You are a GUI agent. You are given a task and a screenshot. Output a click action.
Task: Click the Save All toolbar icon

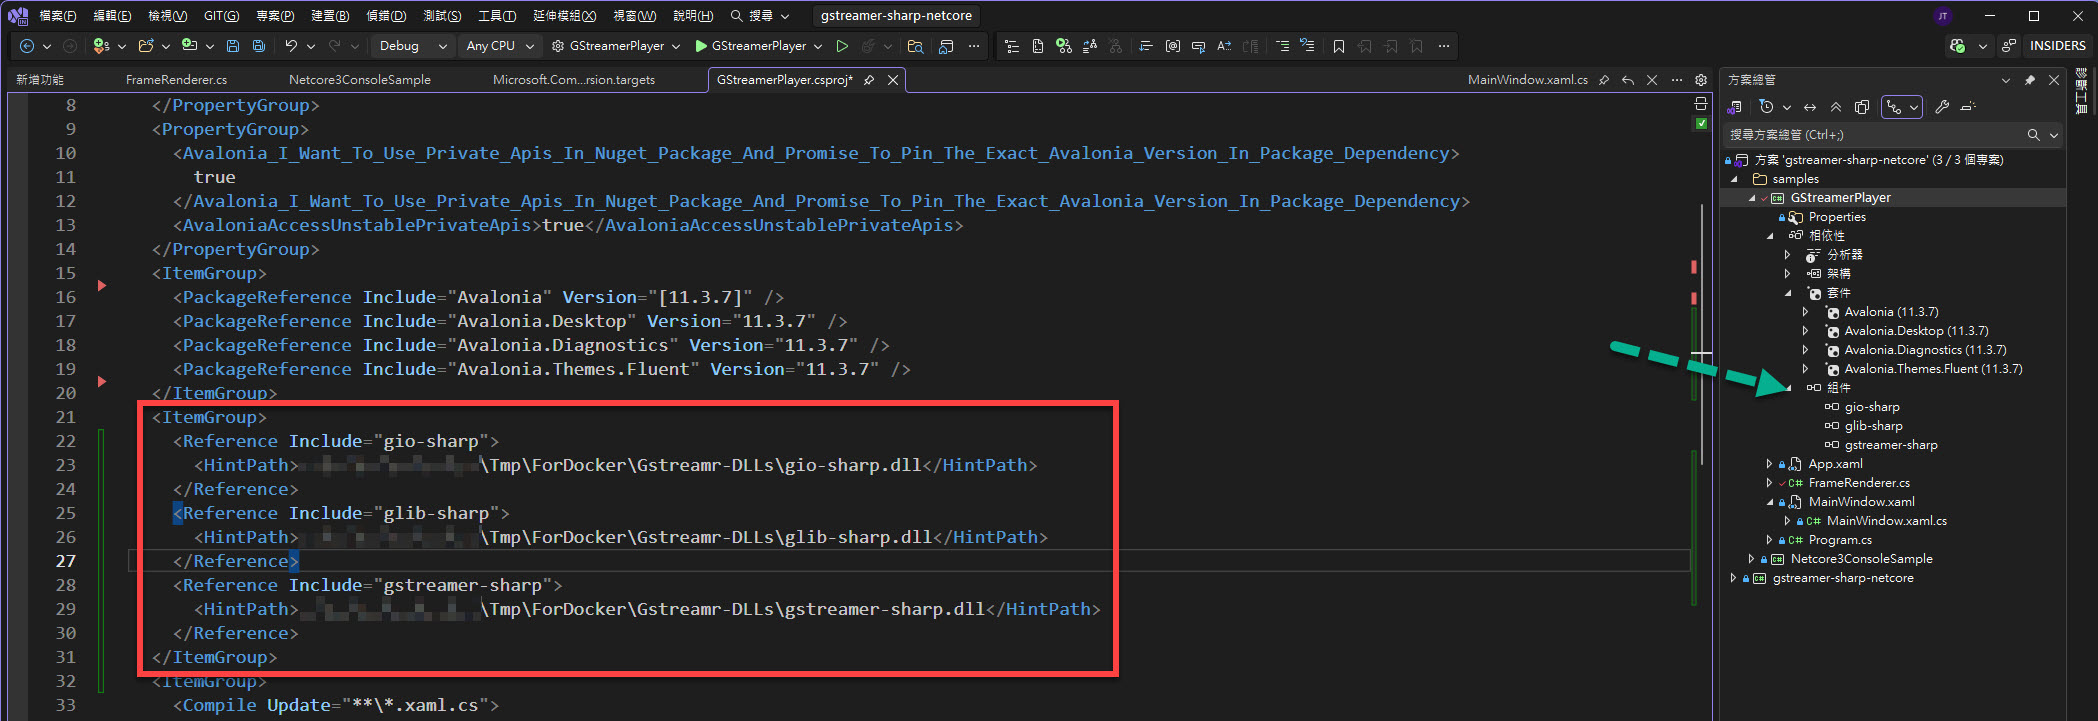click(x=259, y=46)
